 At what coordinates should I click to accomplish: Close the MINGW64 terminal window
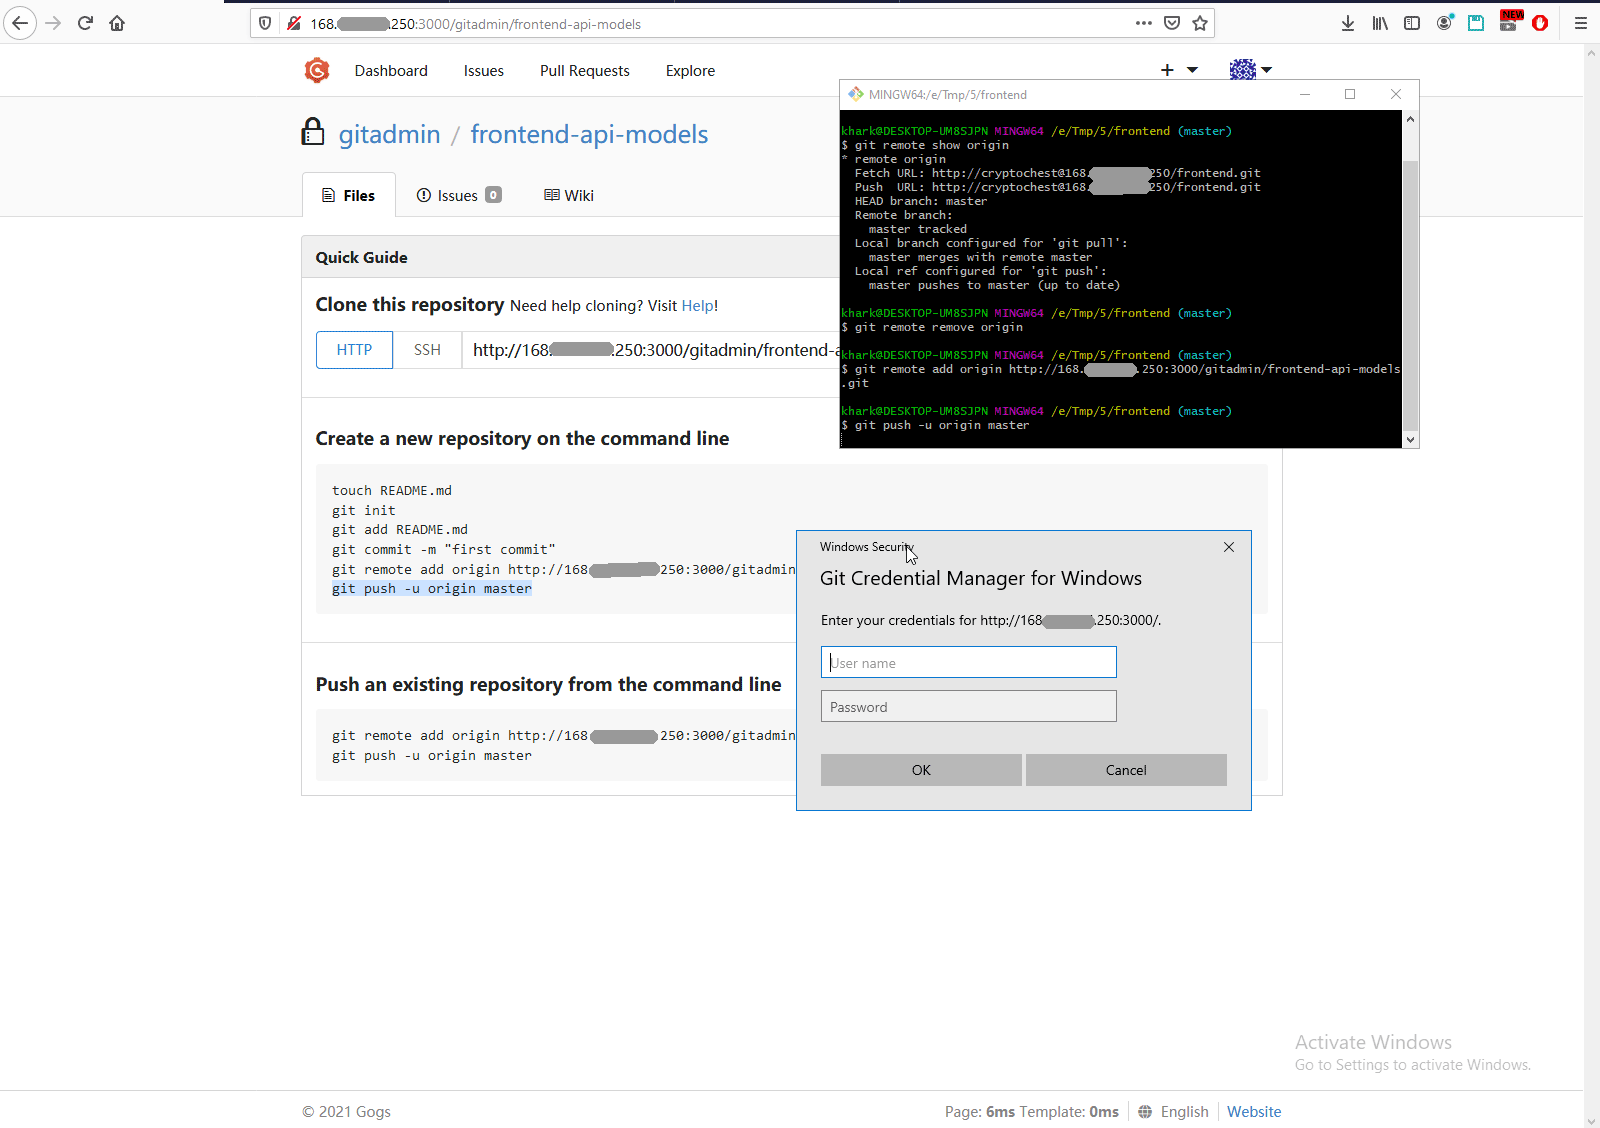1396,94
